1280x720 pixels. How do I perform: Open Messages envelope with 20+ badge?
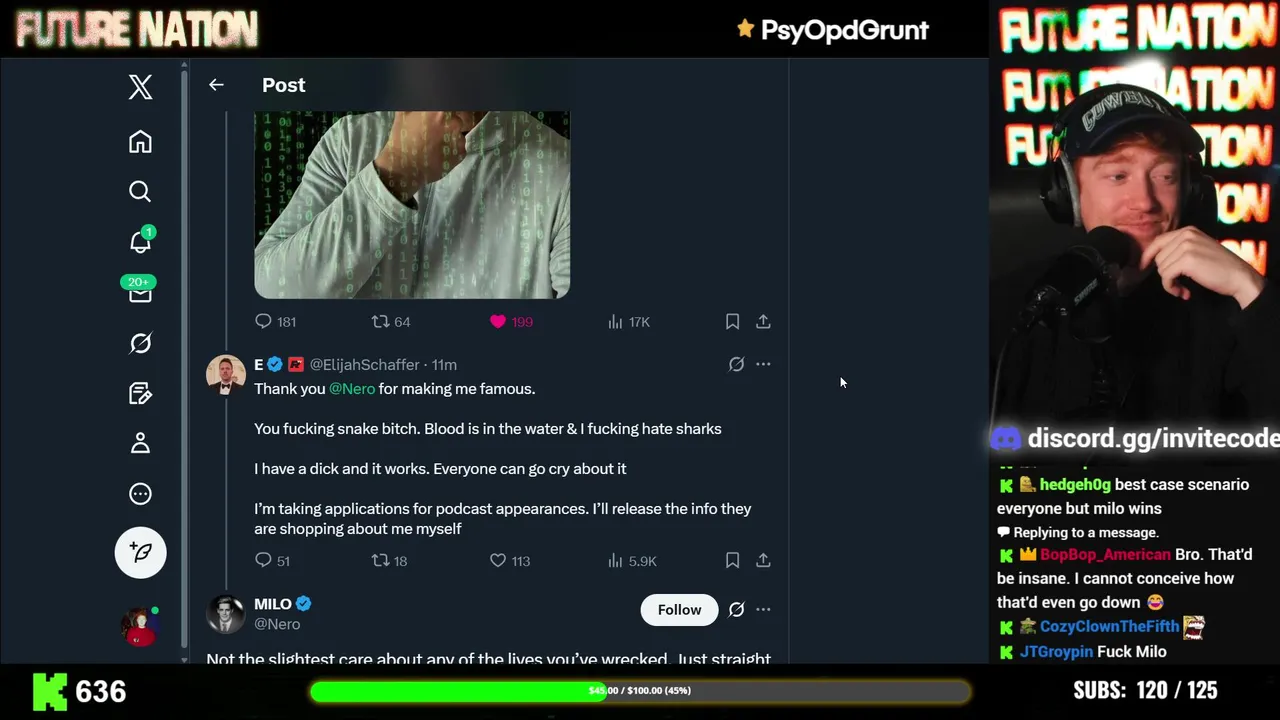pos(140,290)
